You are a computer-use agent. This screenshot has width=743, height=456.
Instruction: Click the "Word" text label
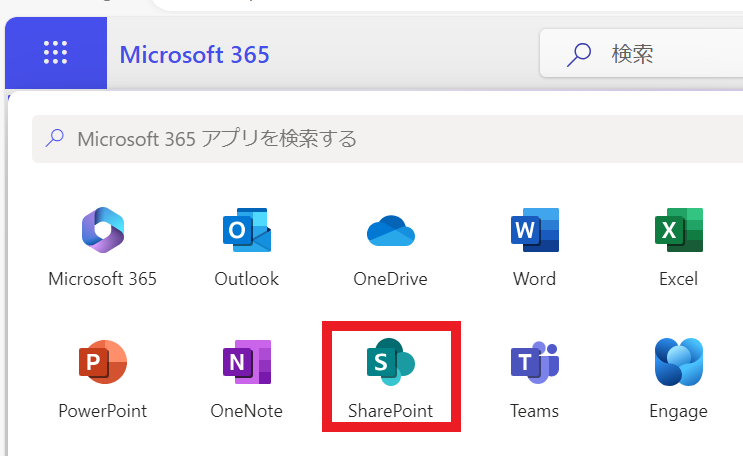click(535, 279)
